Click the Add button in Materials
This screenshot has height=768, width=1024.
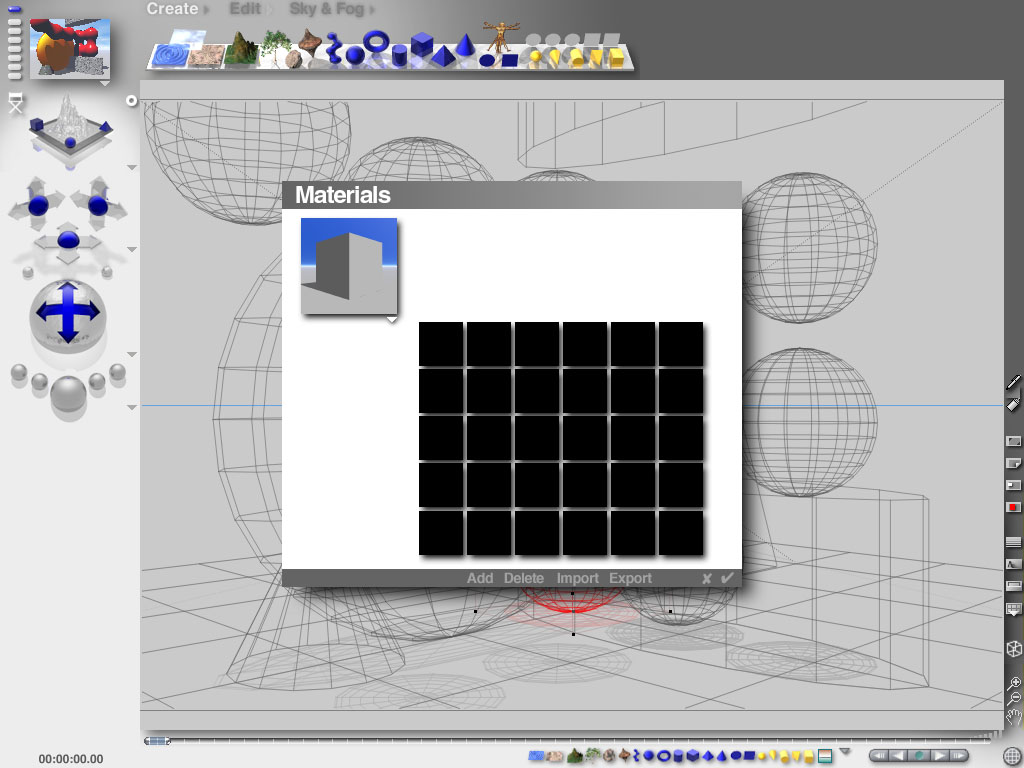coord(480,578)
